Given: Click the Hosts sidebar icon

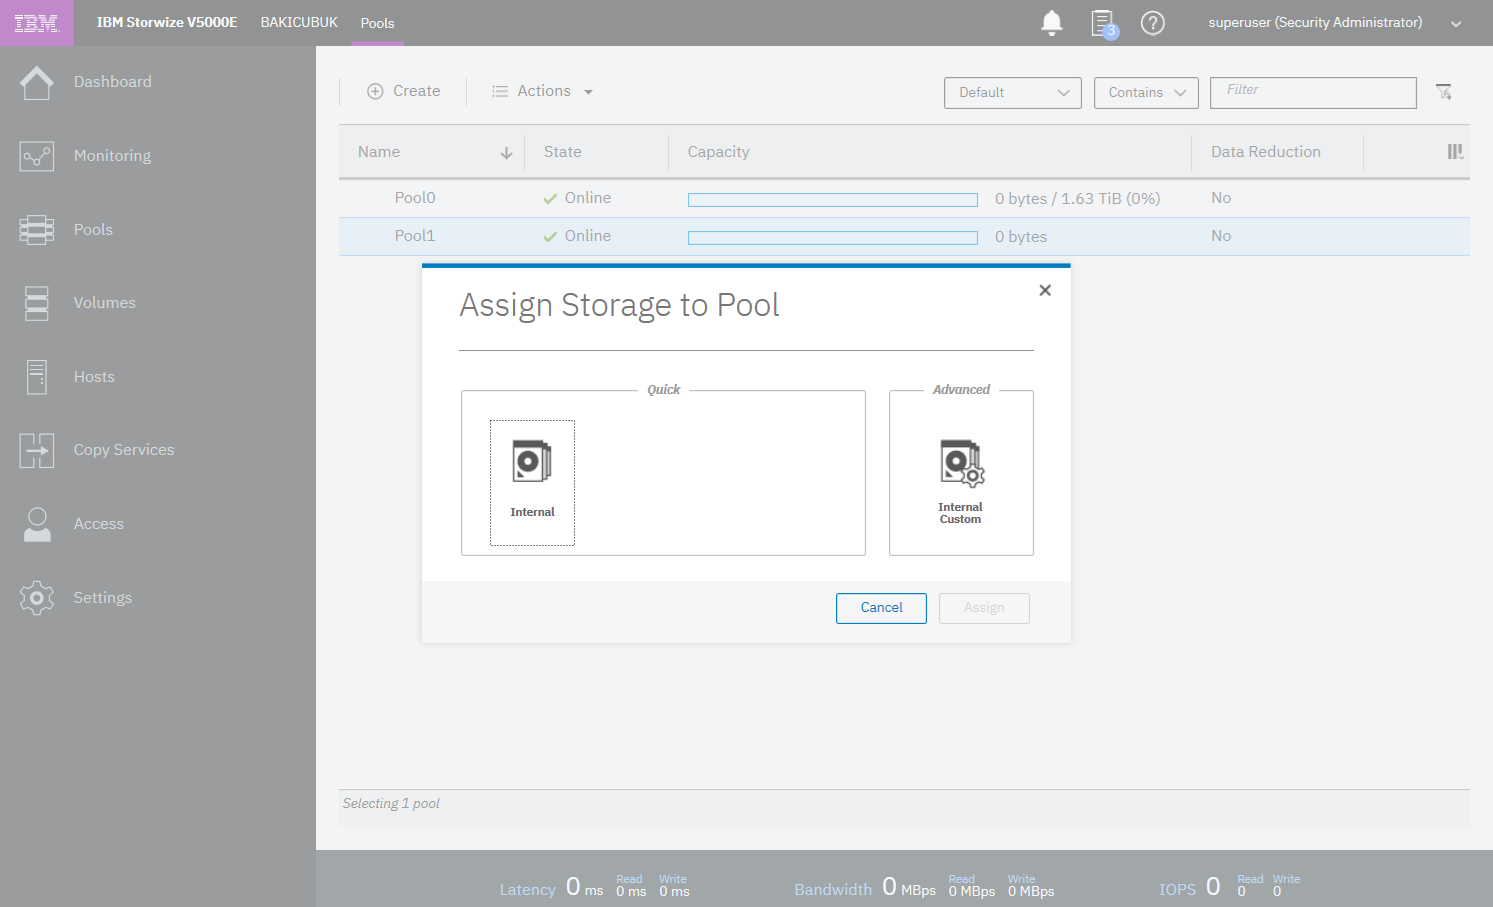Looking at the screenshot, I should coord(37,377).
